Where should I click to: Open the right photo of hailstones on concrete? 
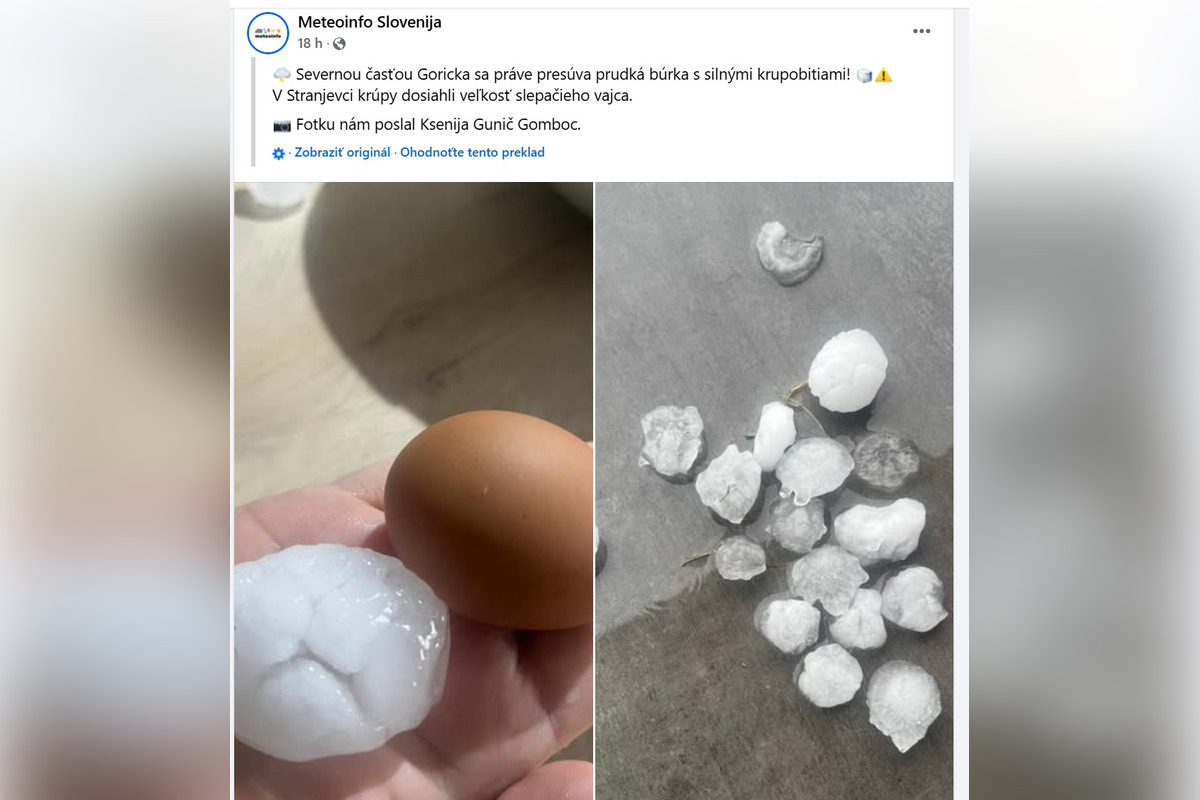pos(773,490)
